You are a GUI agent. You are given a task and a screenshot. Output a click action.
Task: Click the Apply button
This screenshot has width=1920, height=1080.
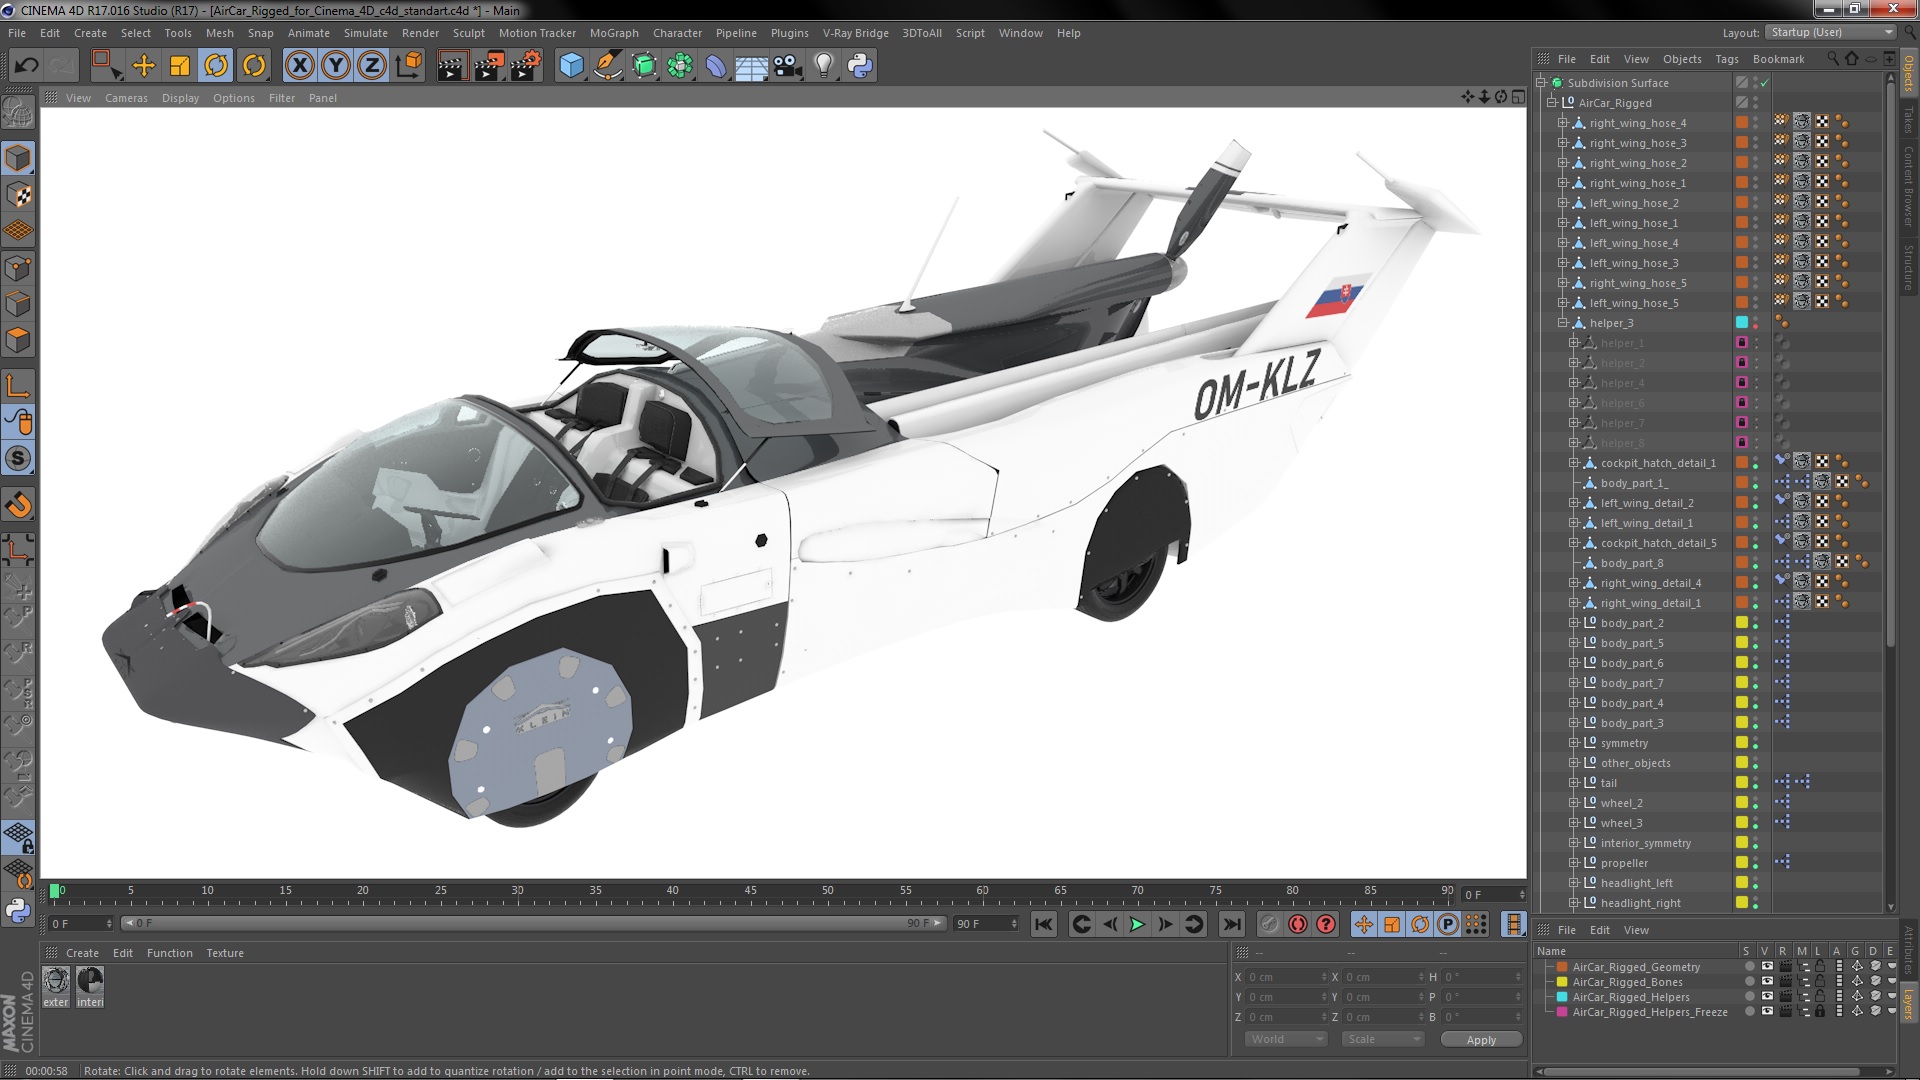1481,1040
